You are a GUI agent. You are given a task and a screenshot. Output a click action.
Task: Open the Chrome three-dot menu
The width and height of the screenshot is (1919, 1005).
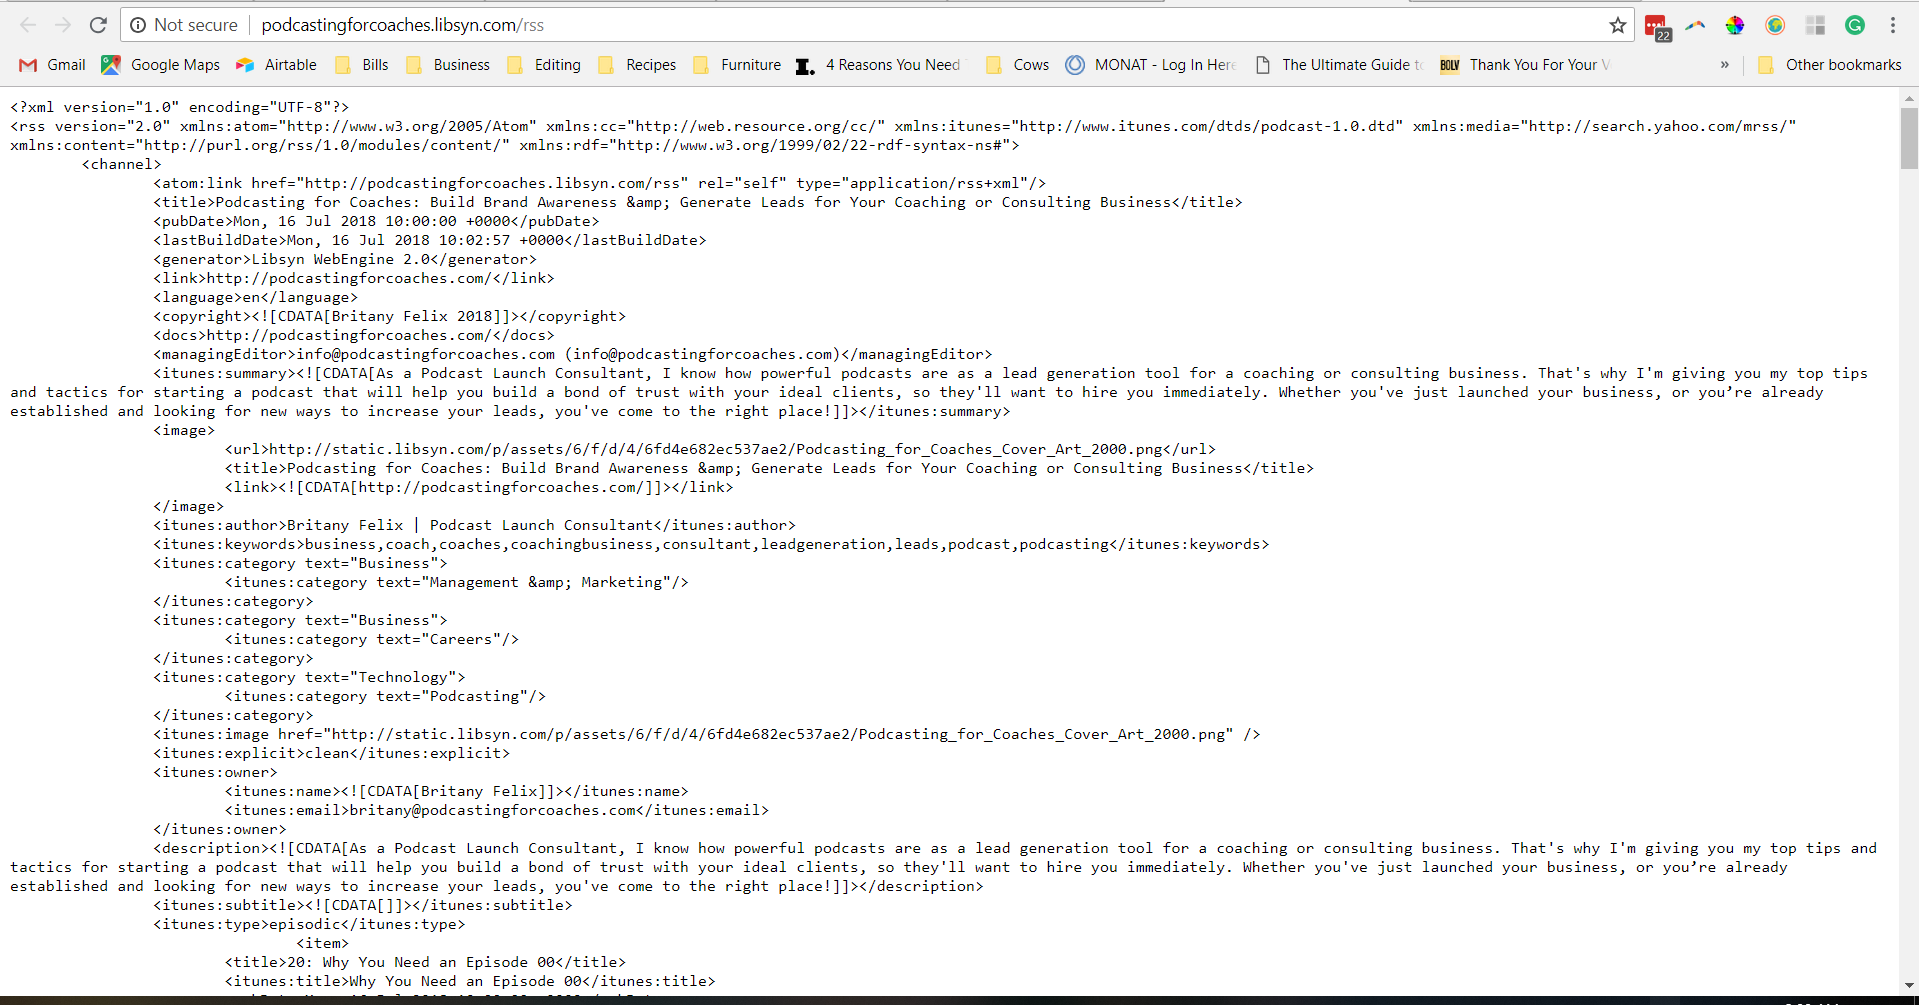point(1893,25)
